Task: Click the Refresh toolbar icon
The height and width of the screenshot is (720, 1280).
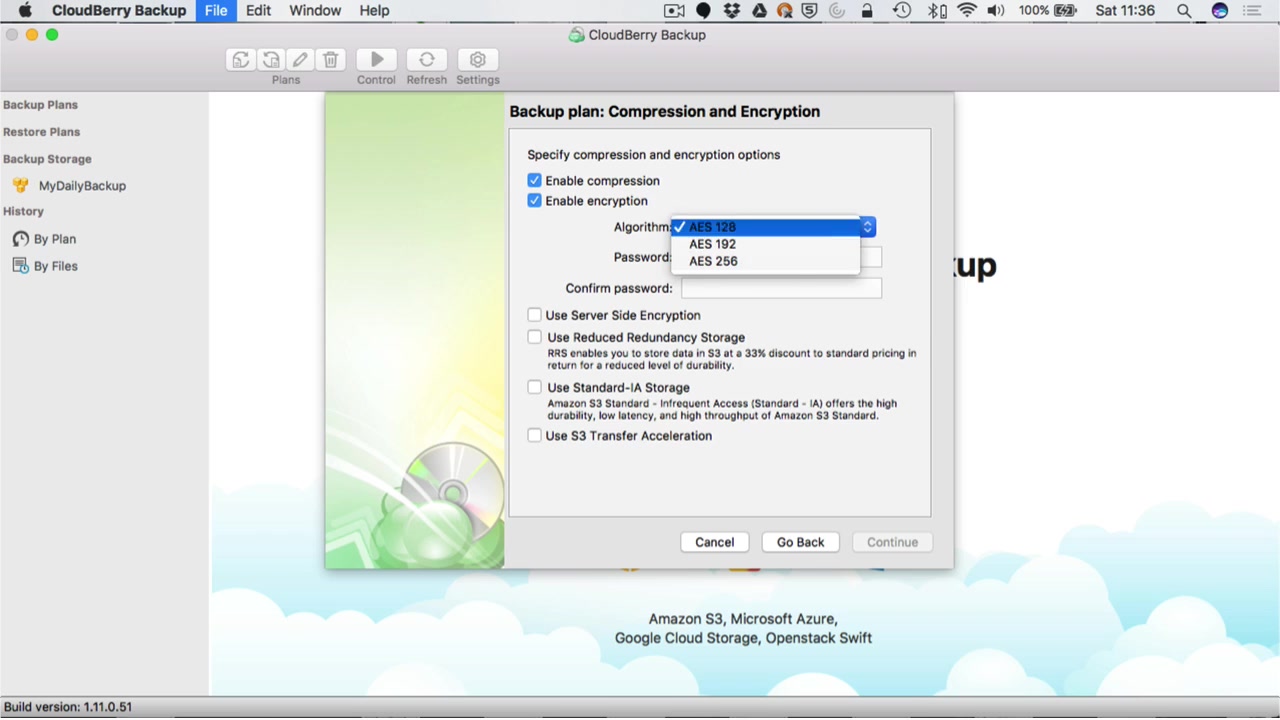Action: pos(427,60)
